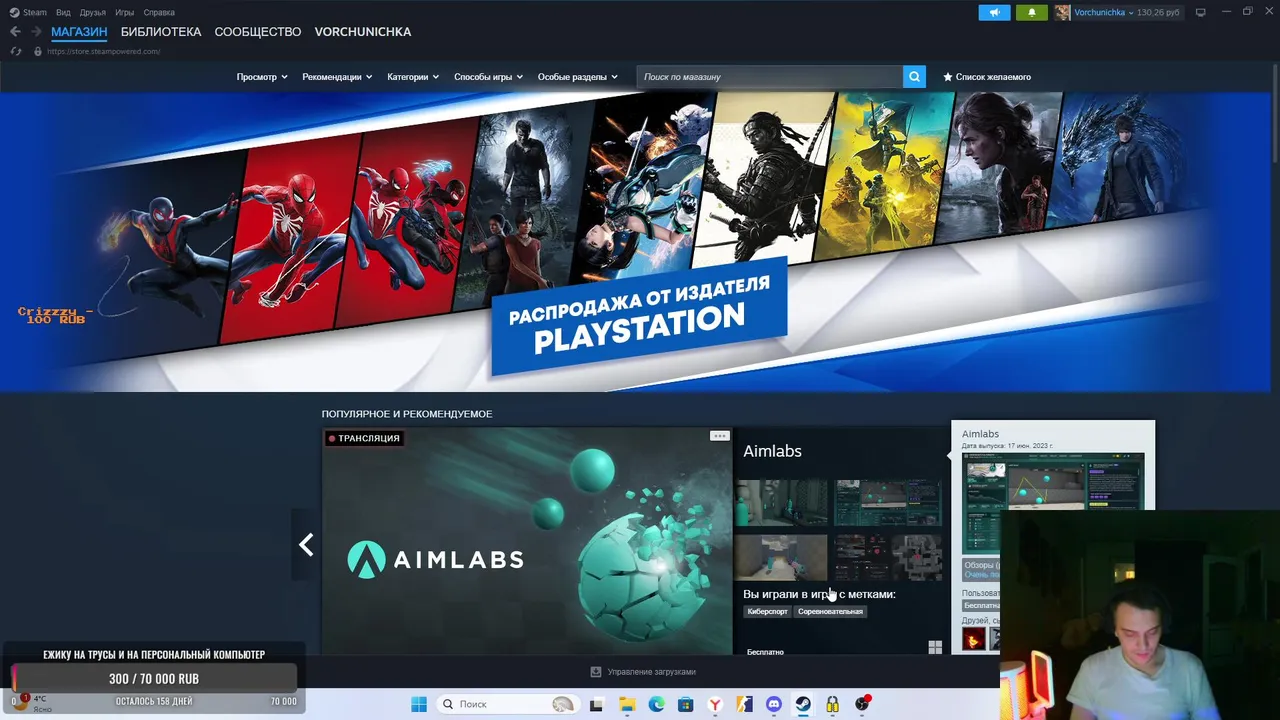Open the Aimlabs featured capsule image
The height and width of the screenshot is (720, 1280).
527,542
